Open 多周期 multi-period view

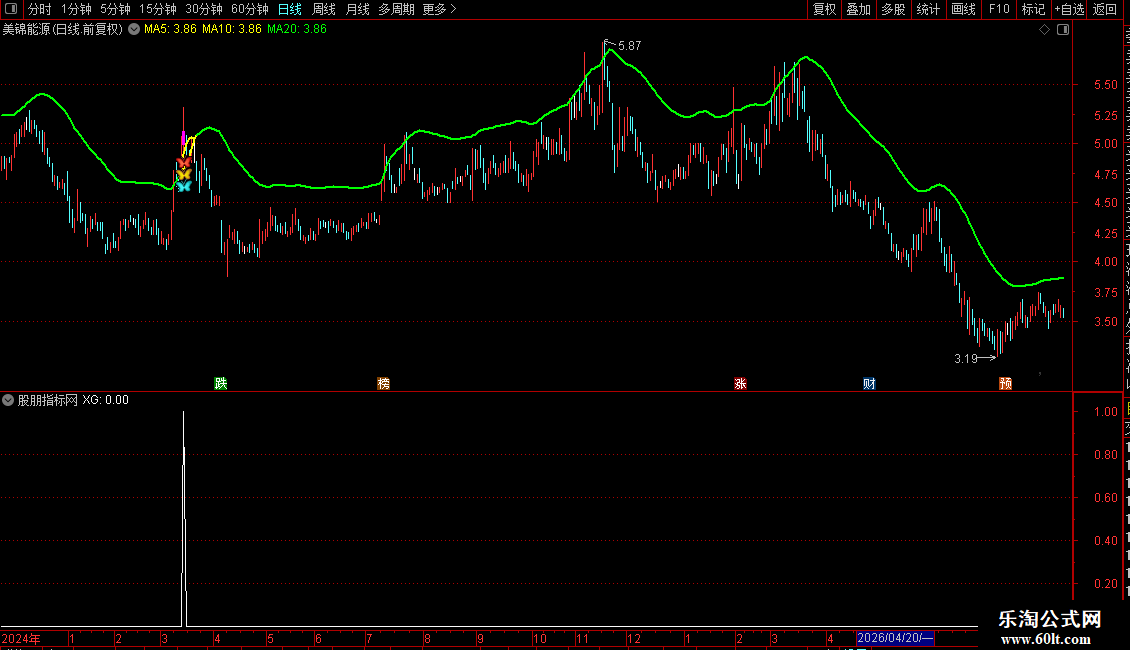[396, 9]
